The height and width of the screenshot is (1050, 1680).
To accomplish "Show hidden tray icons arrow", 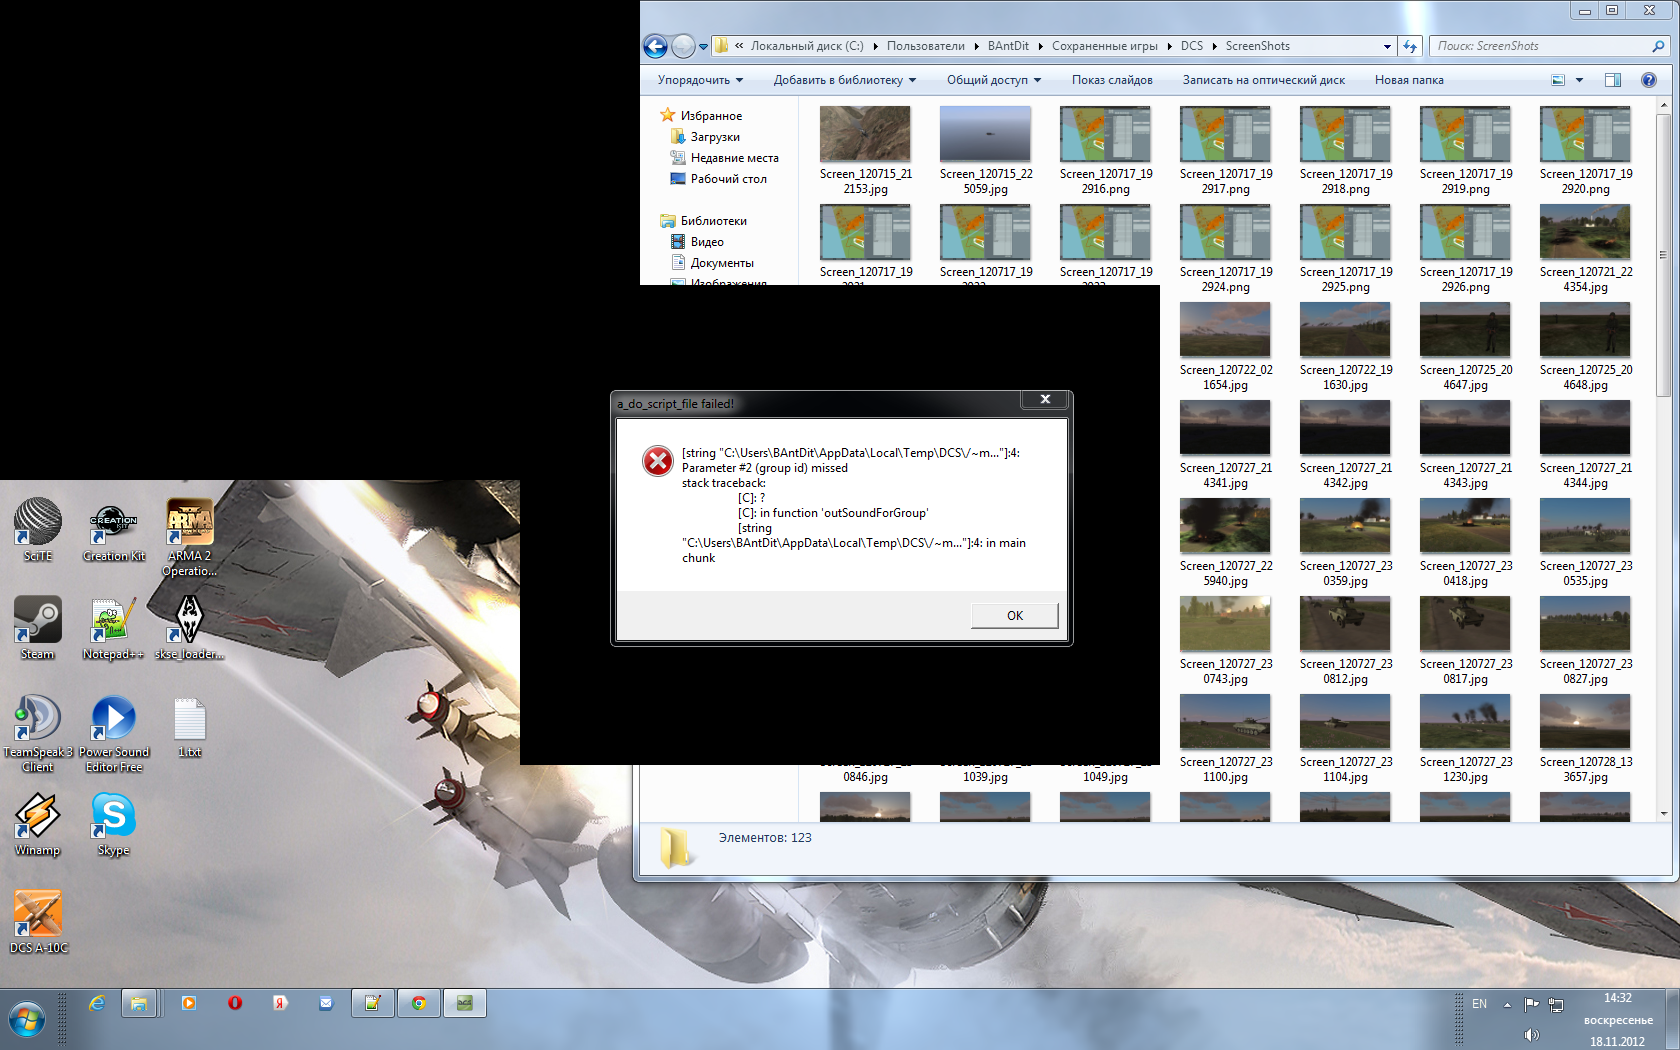I will click(1507, 1004).
